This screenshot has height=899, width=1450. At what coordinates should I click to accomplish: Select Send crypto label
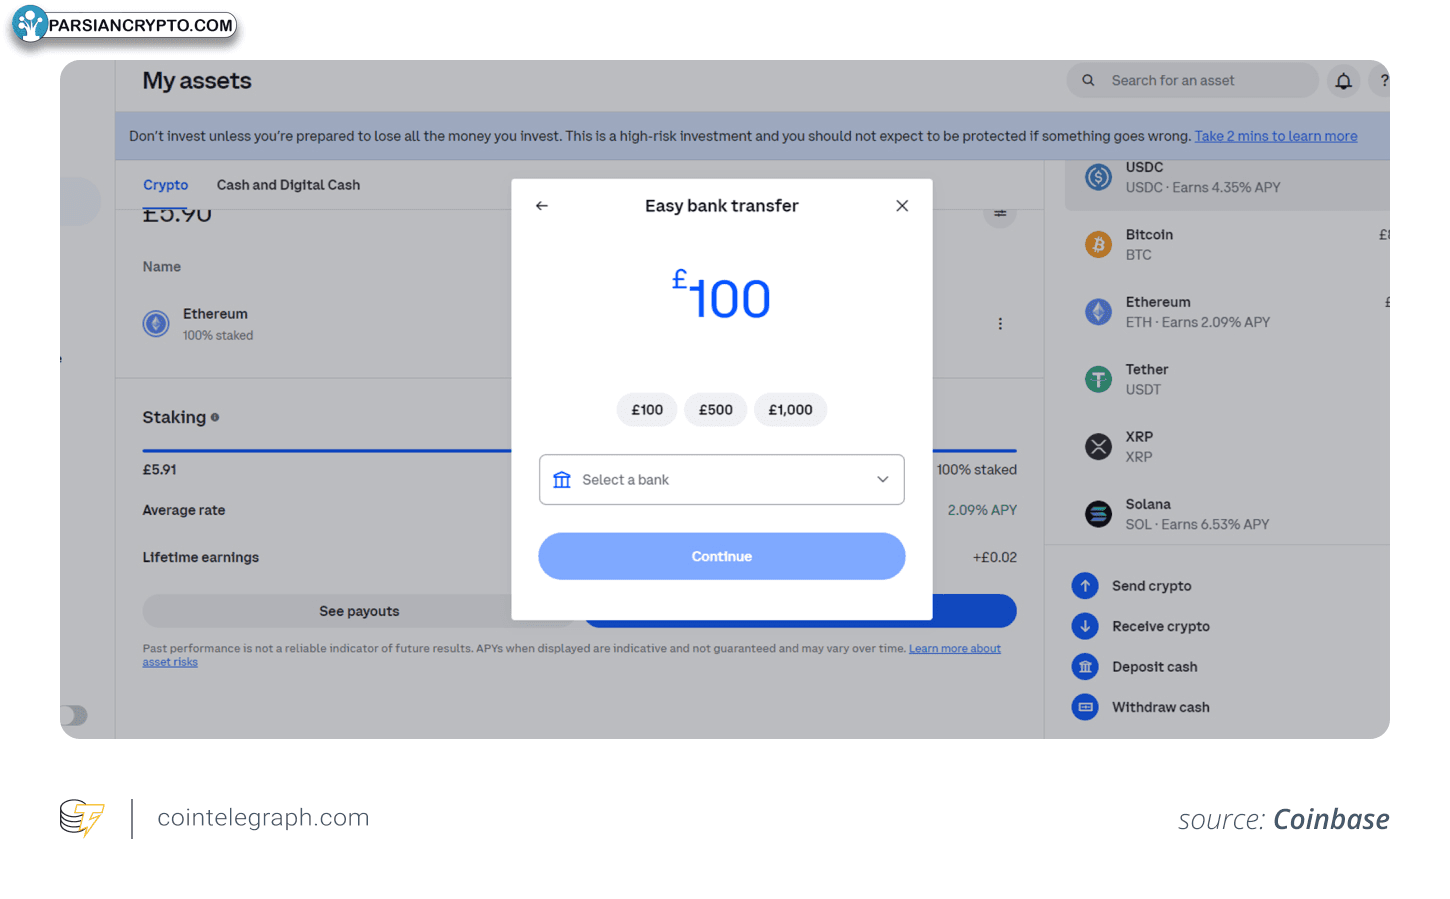[1152, 586]
